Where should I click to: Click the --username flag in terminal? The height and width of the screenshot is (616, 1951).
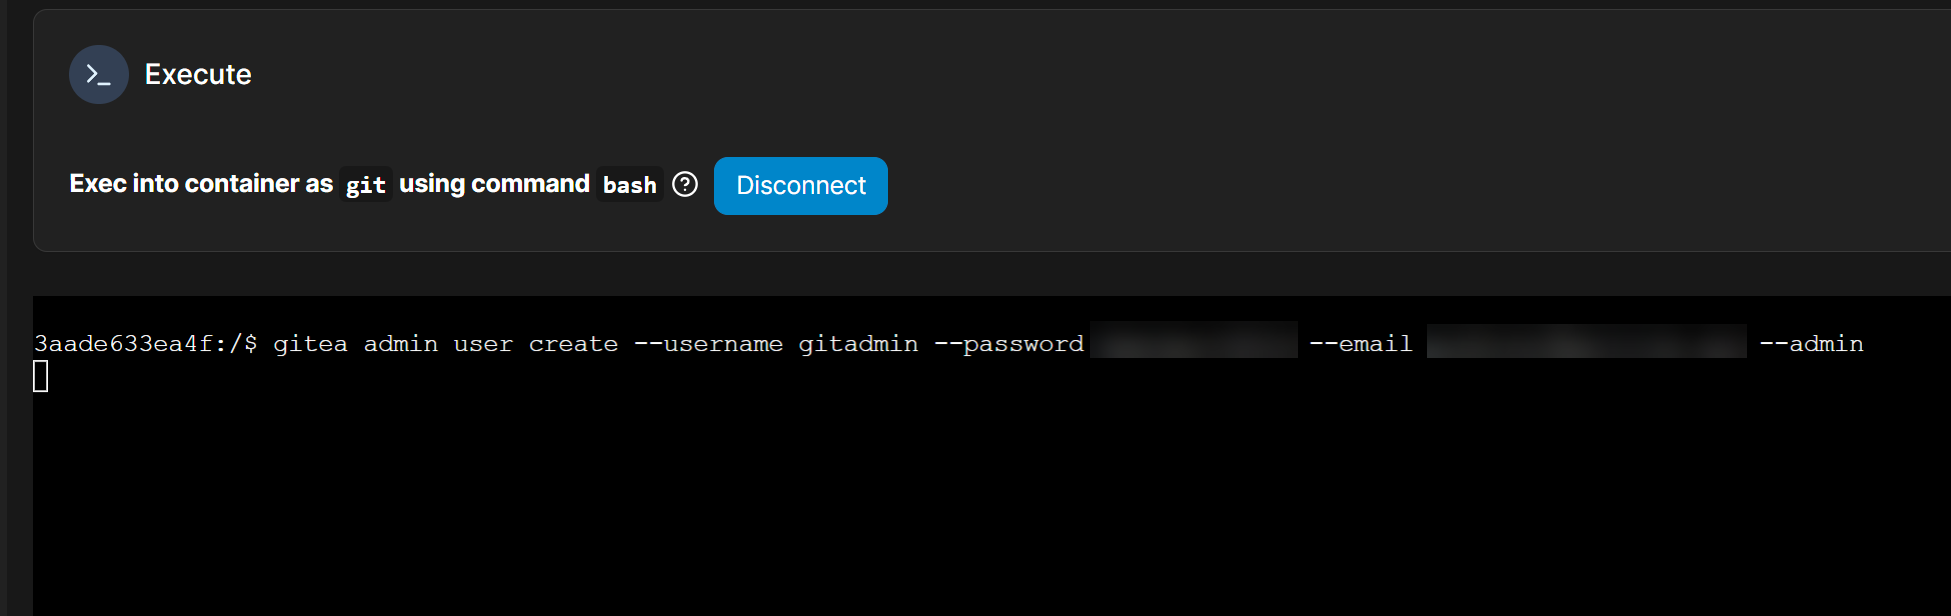click(708, 344)
